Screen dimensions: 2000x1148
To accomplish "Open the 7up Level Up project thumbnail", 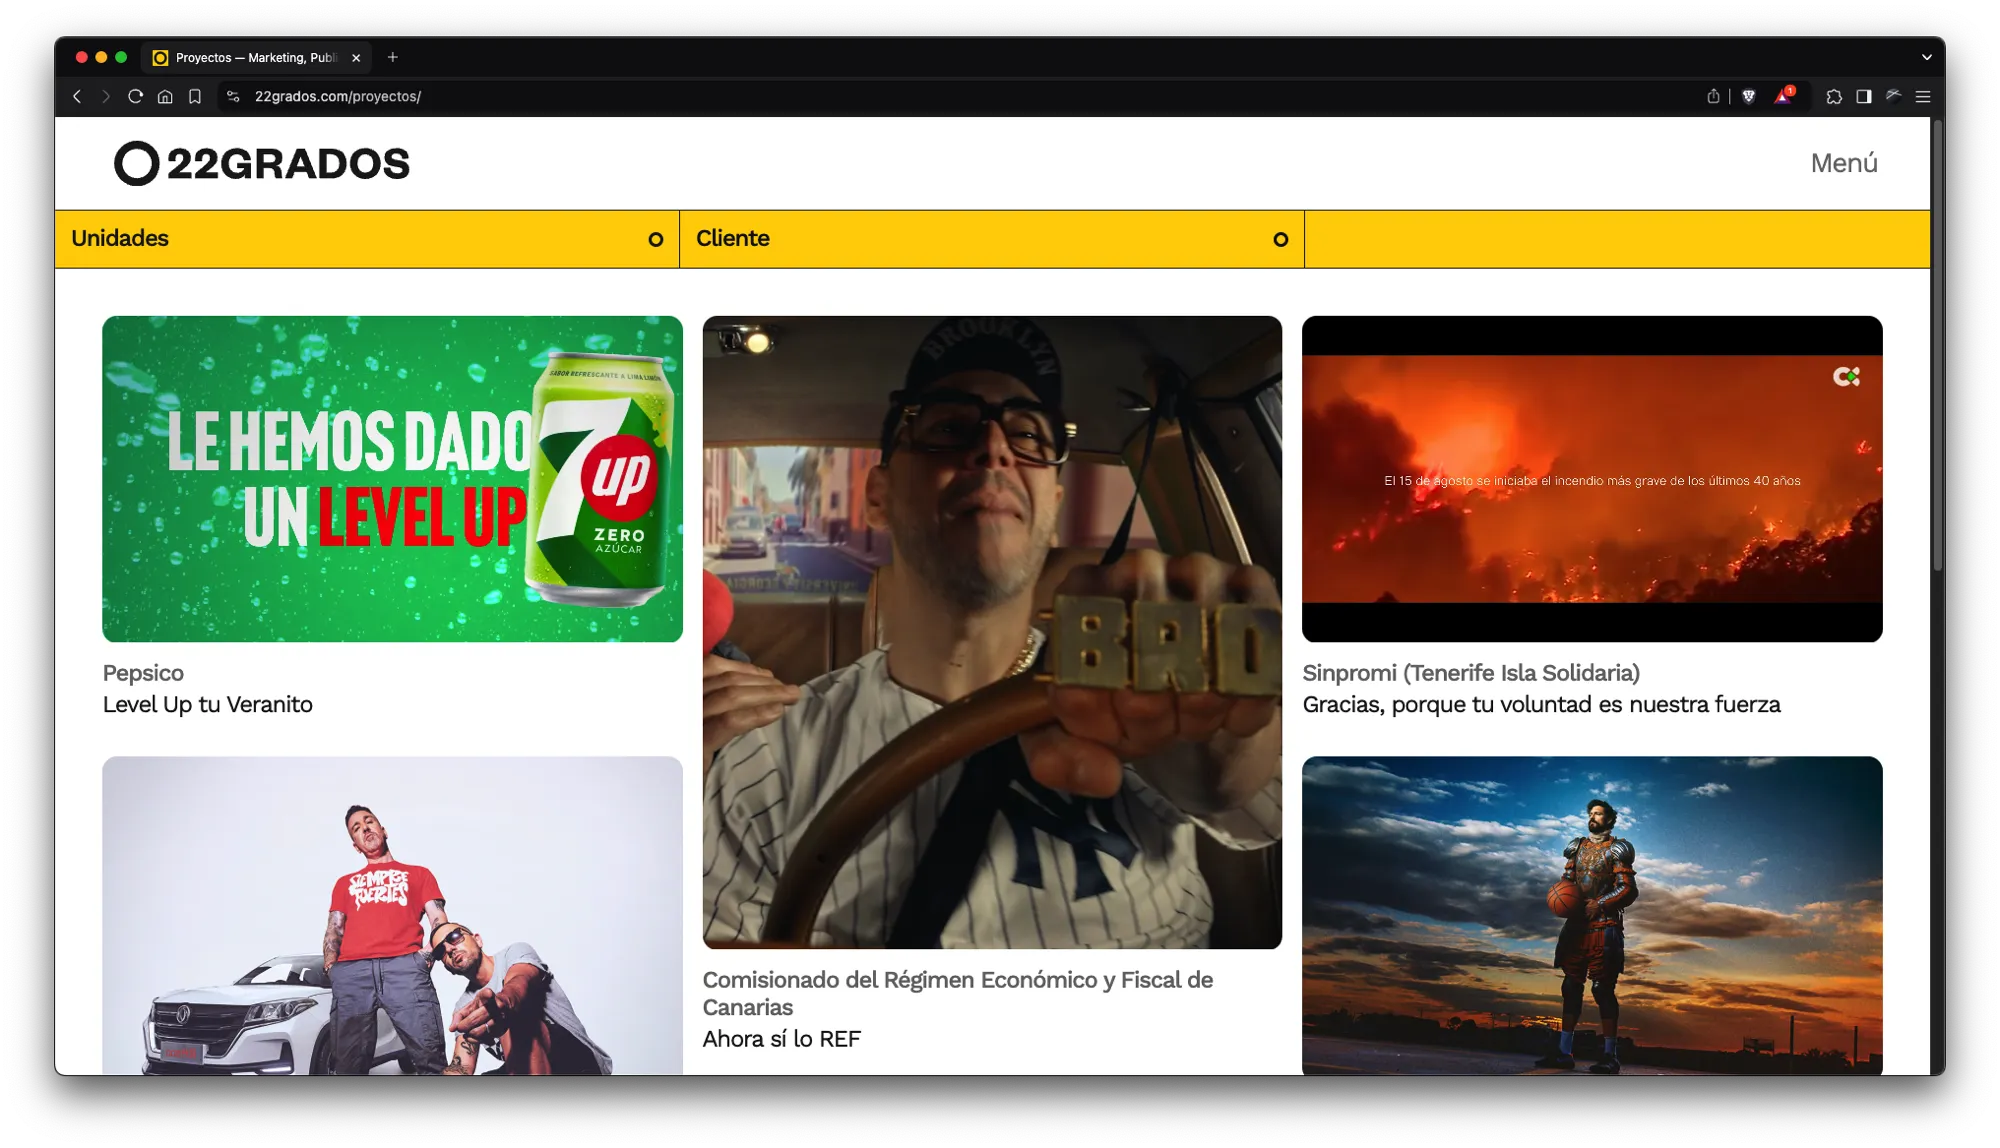I will [392, 479].
